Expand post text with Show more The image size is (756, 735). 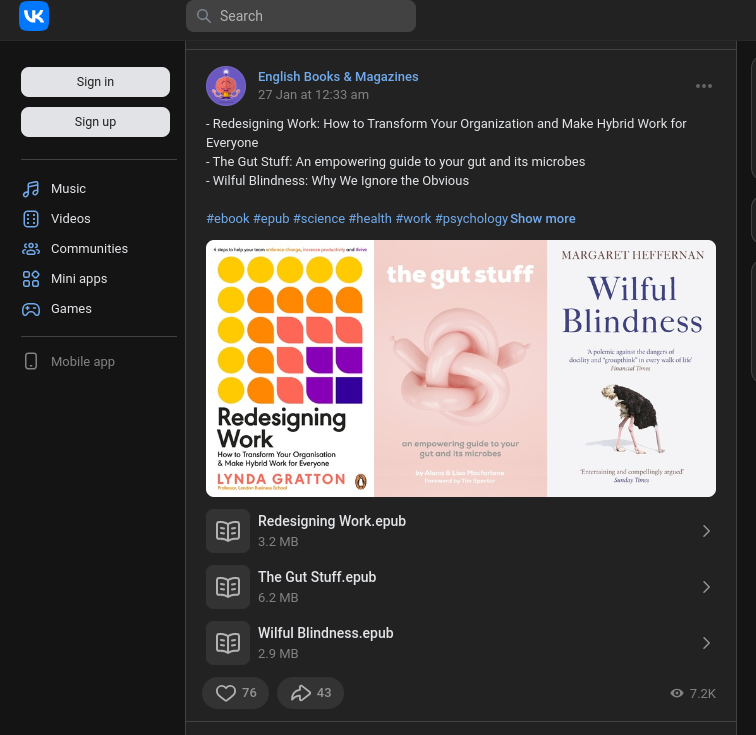(543, 219)
